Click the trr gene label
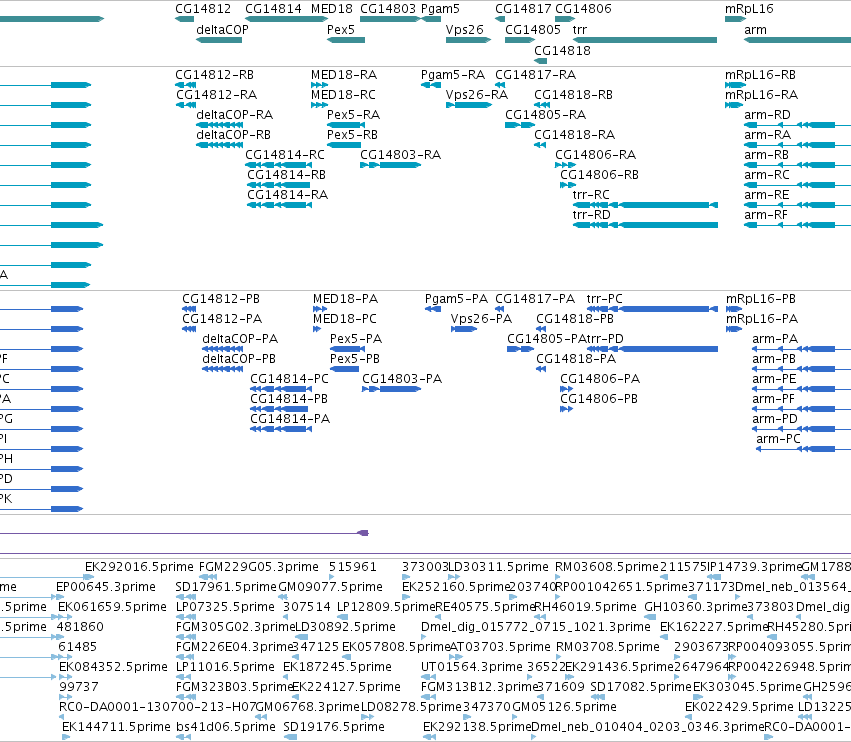 click(580, 30)
